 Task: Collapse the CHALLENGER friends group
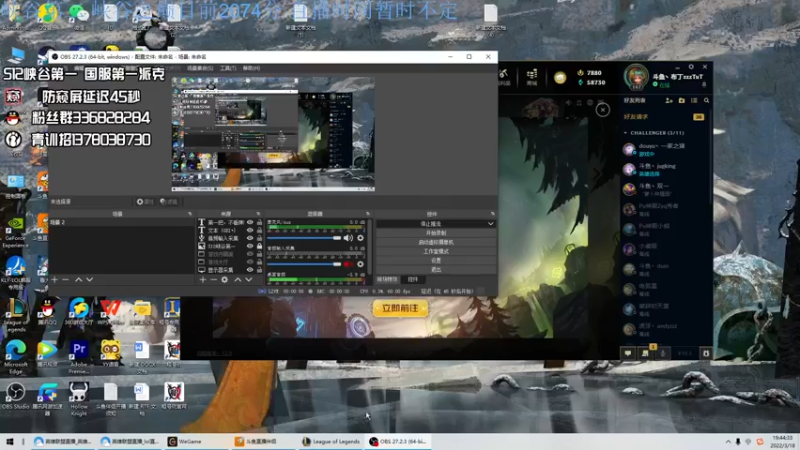(626, 133)
